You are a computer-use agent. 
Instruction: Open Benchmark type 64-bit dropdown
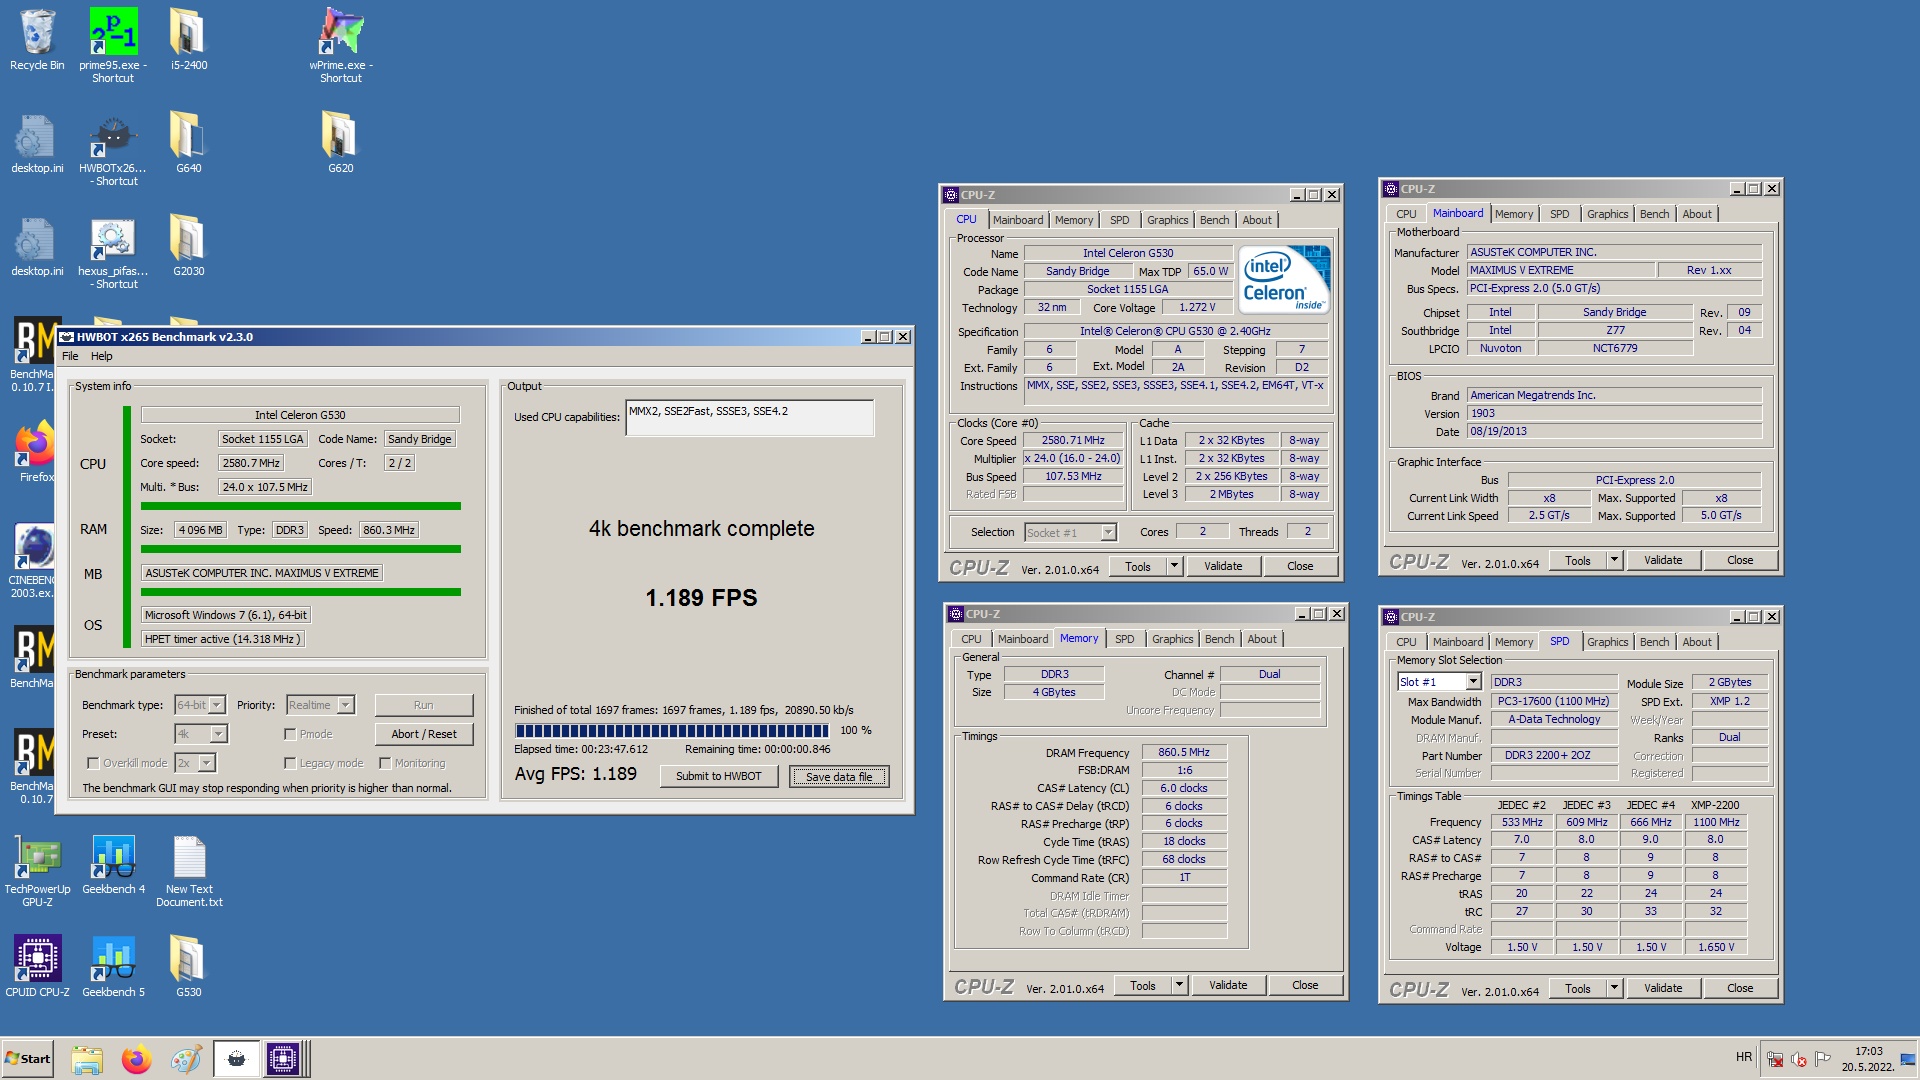(x=217, y=705)
